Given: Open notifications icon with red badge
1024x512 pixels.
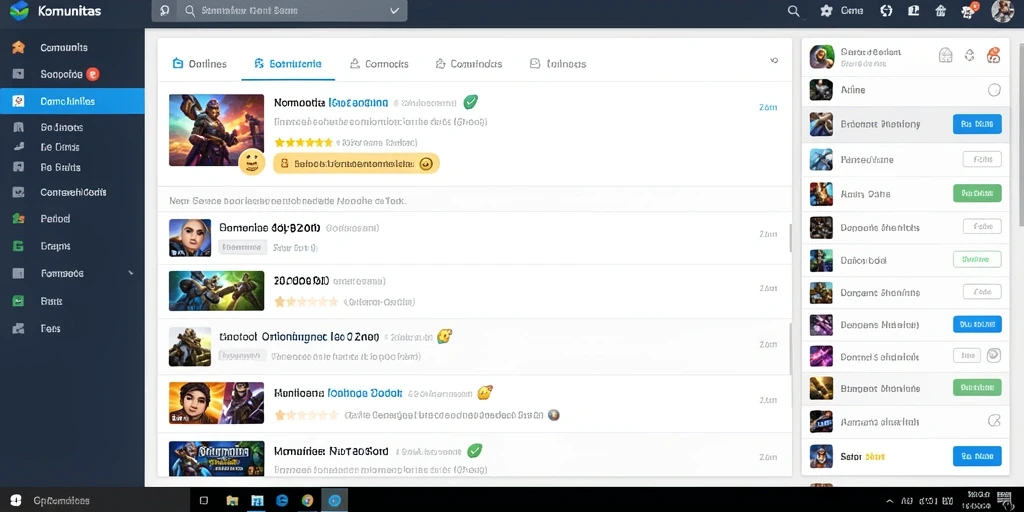Looking at the screenshot, I should [x=969, y=10].
